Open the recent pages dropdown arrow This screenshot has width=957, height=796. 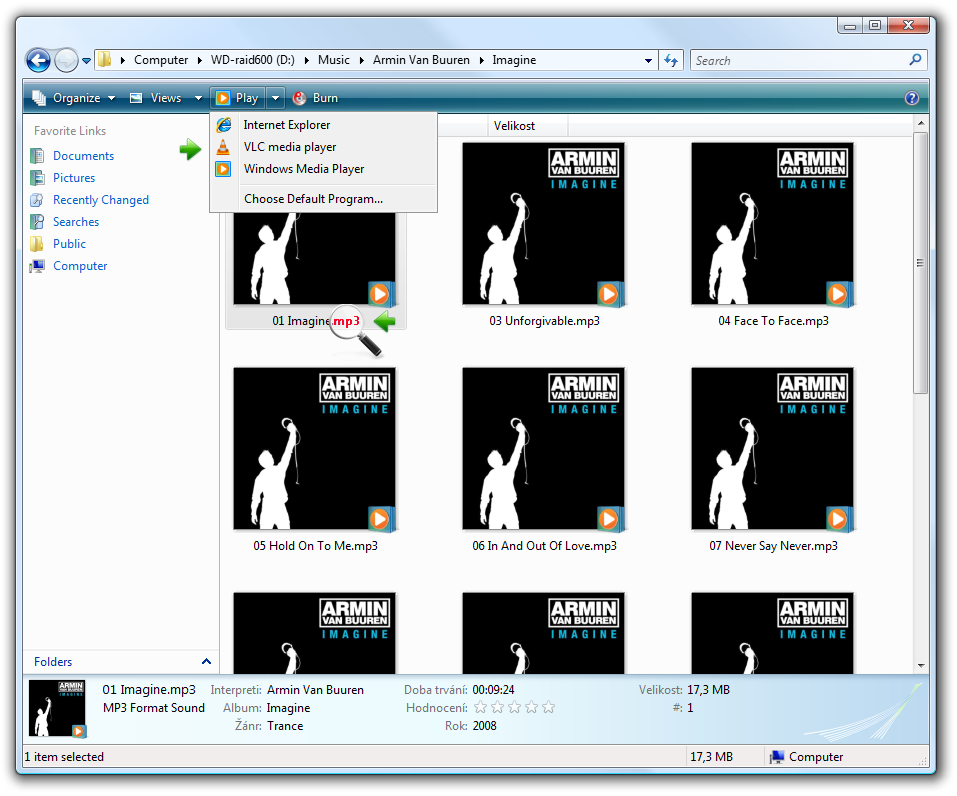point(86,61)
